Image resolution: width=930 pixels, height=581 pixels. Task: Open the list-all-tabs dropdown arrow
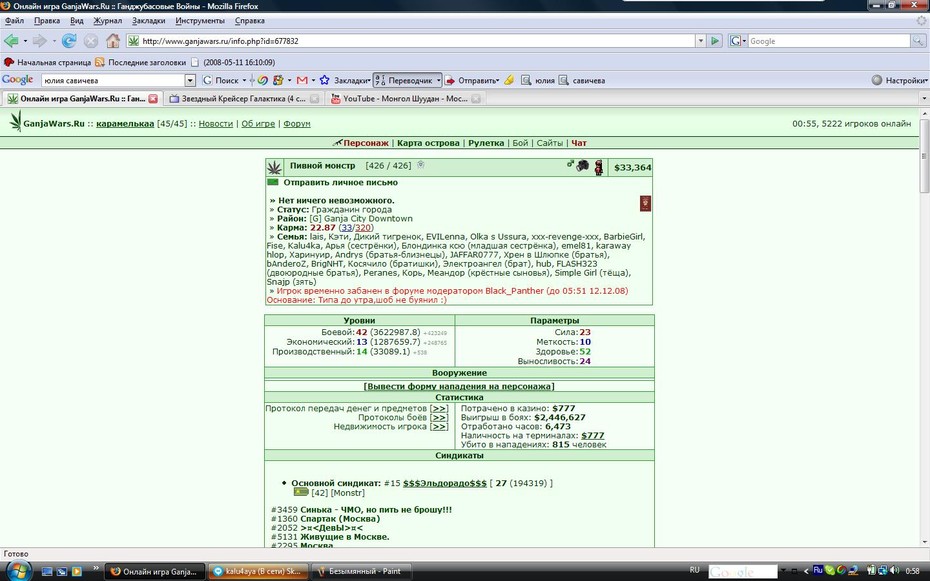pyautogui.click(x=924, y=98)
